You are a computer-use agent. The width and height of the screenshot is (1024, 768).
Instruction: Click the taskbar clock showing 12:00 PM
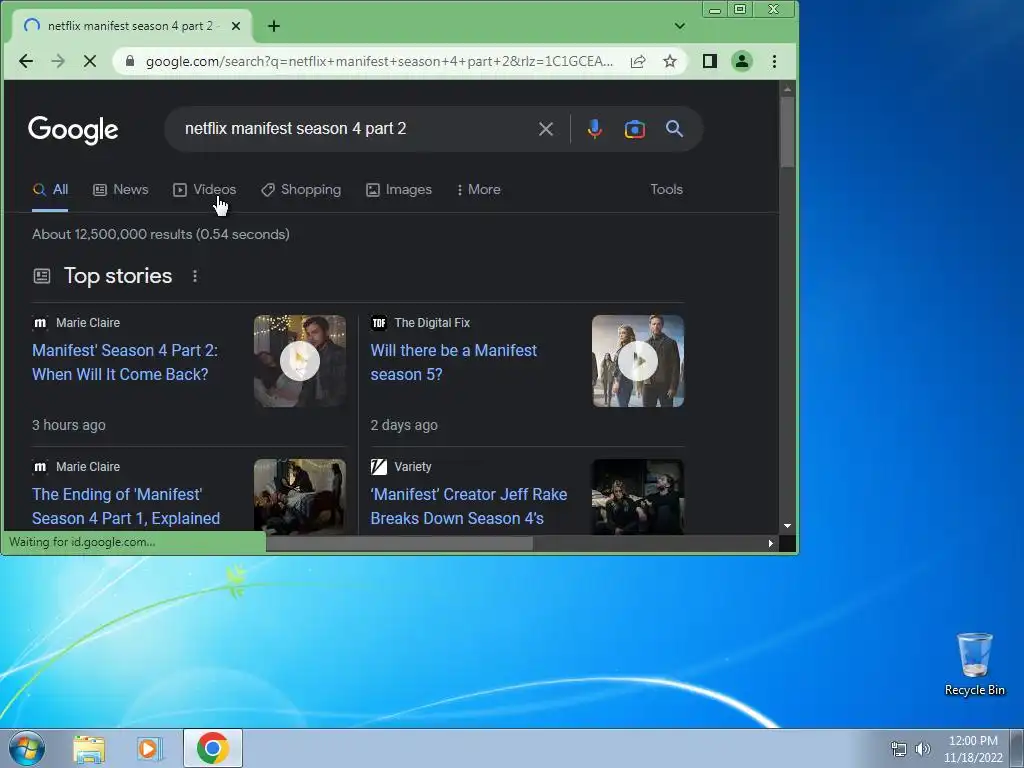(x=973, y=749)
